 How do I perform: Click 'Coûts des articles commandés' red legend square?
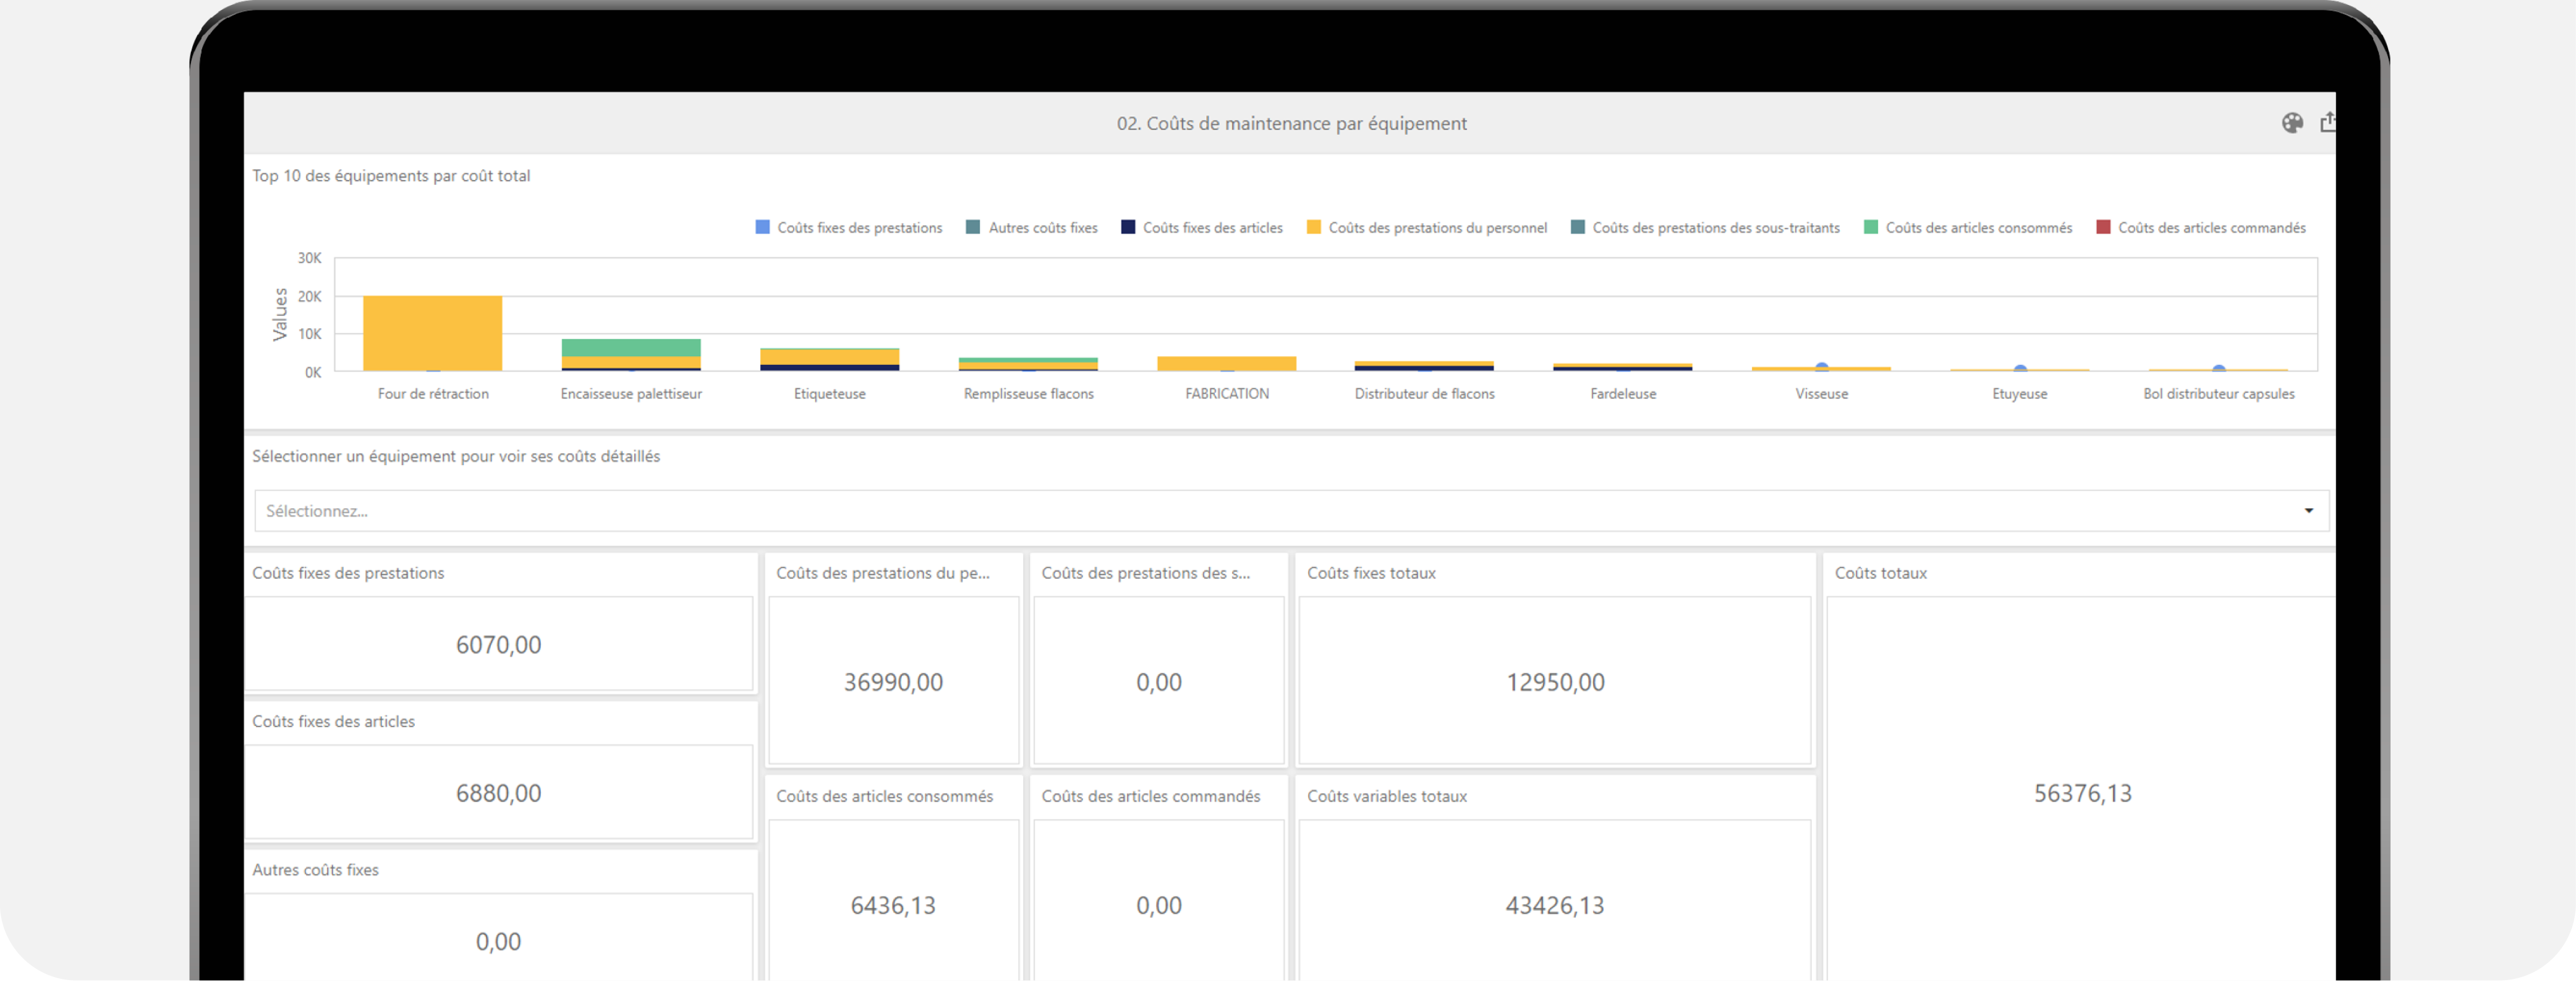tap(2103, 228)
